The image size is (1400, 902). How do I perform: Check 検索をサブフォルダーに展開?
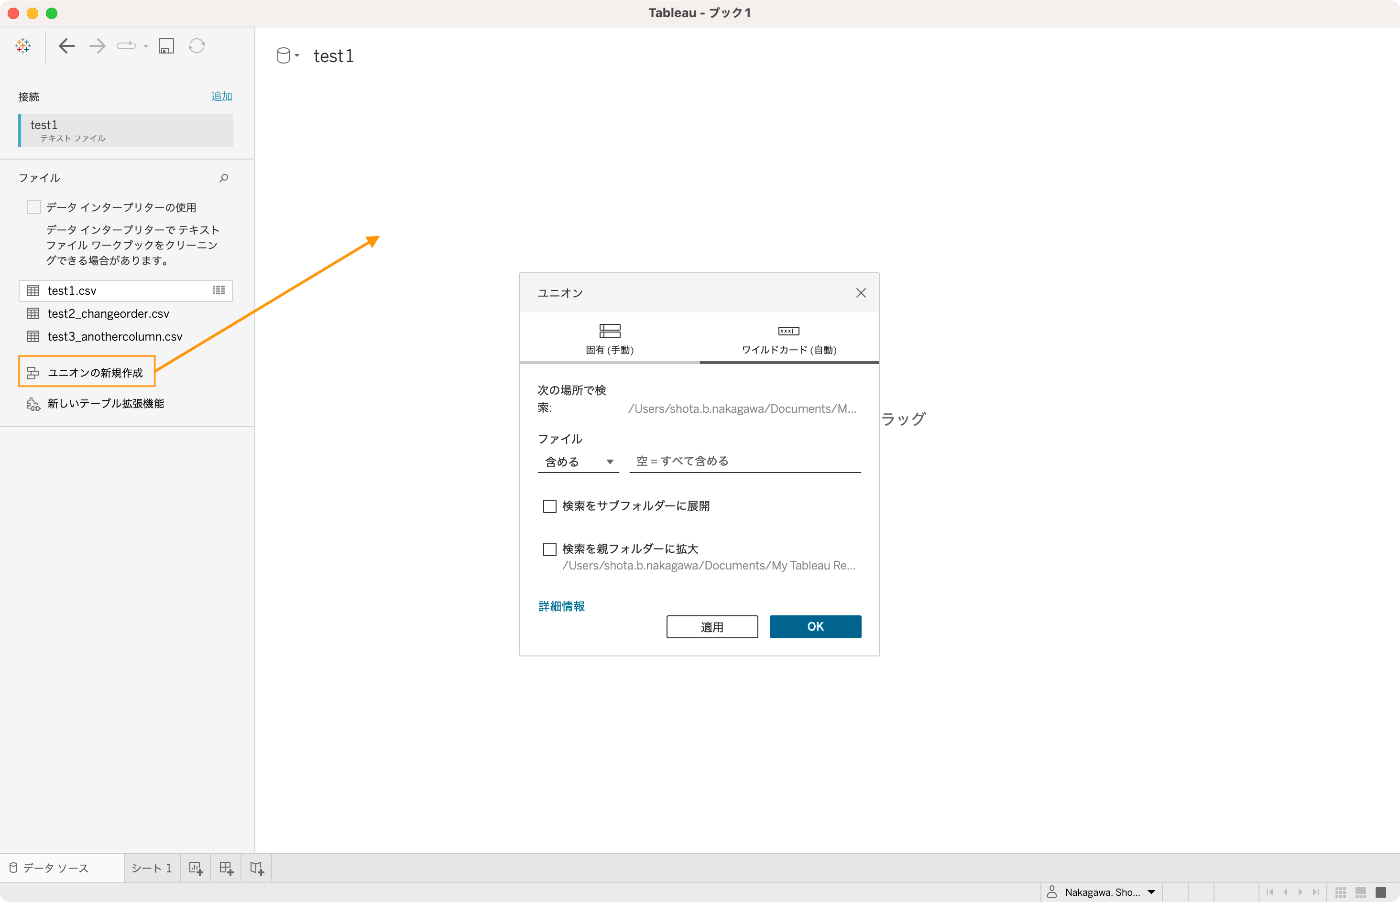coord(549,506)
